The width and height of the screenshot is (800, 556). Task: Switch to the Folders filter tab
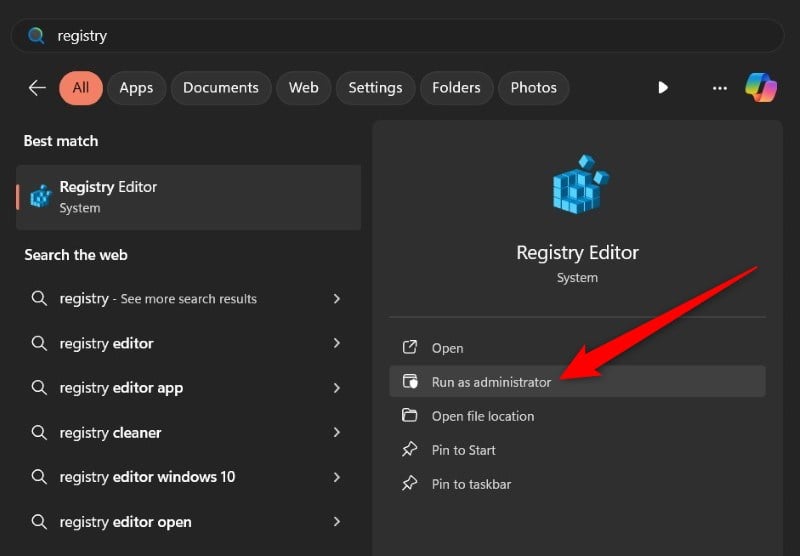(456, 88)
